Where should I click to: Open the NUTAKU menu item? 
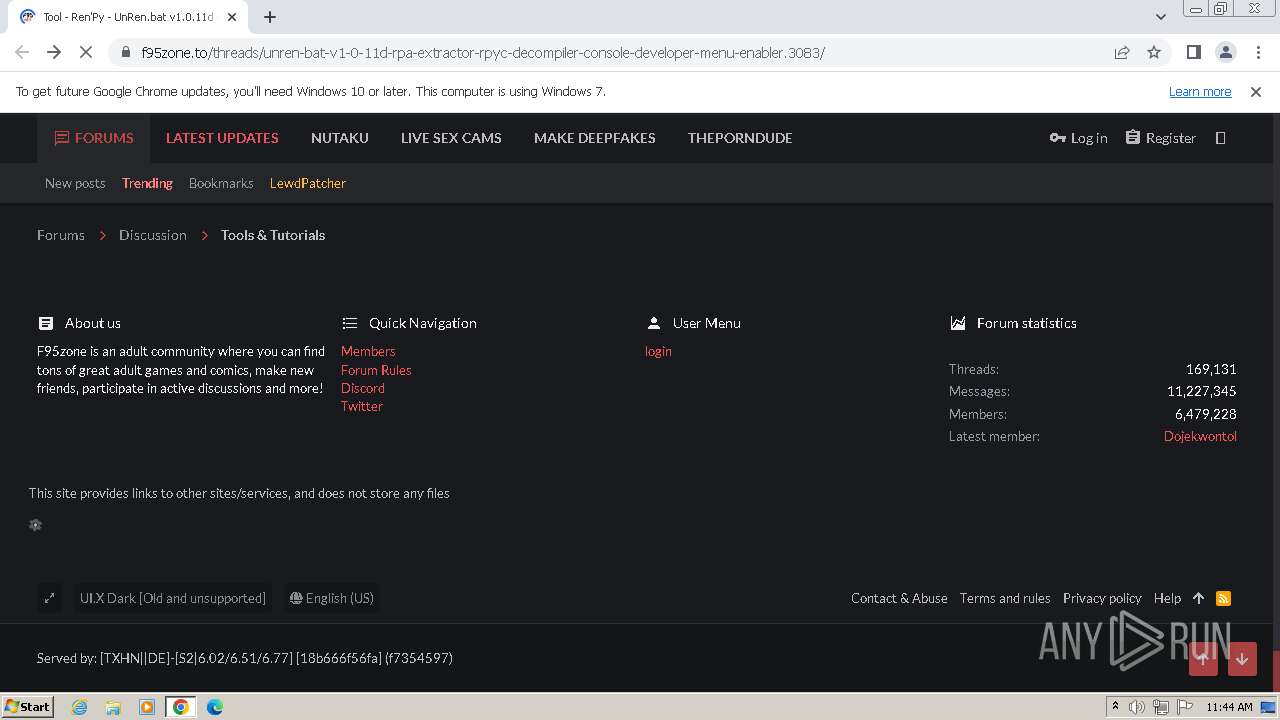pos(340,138)
